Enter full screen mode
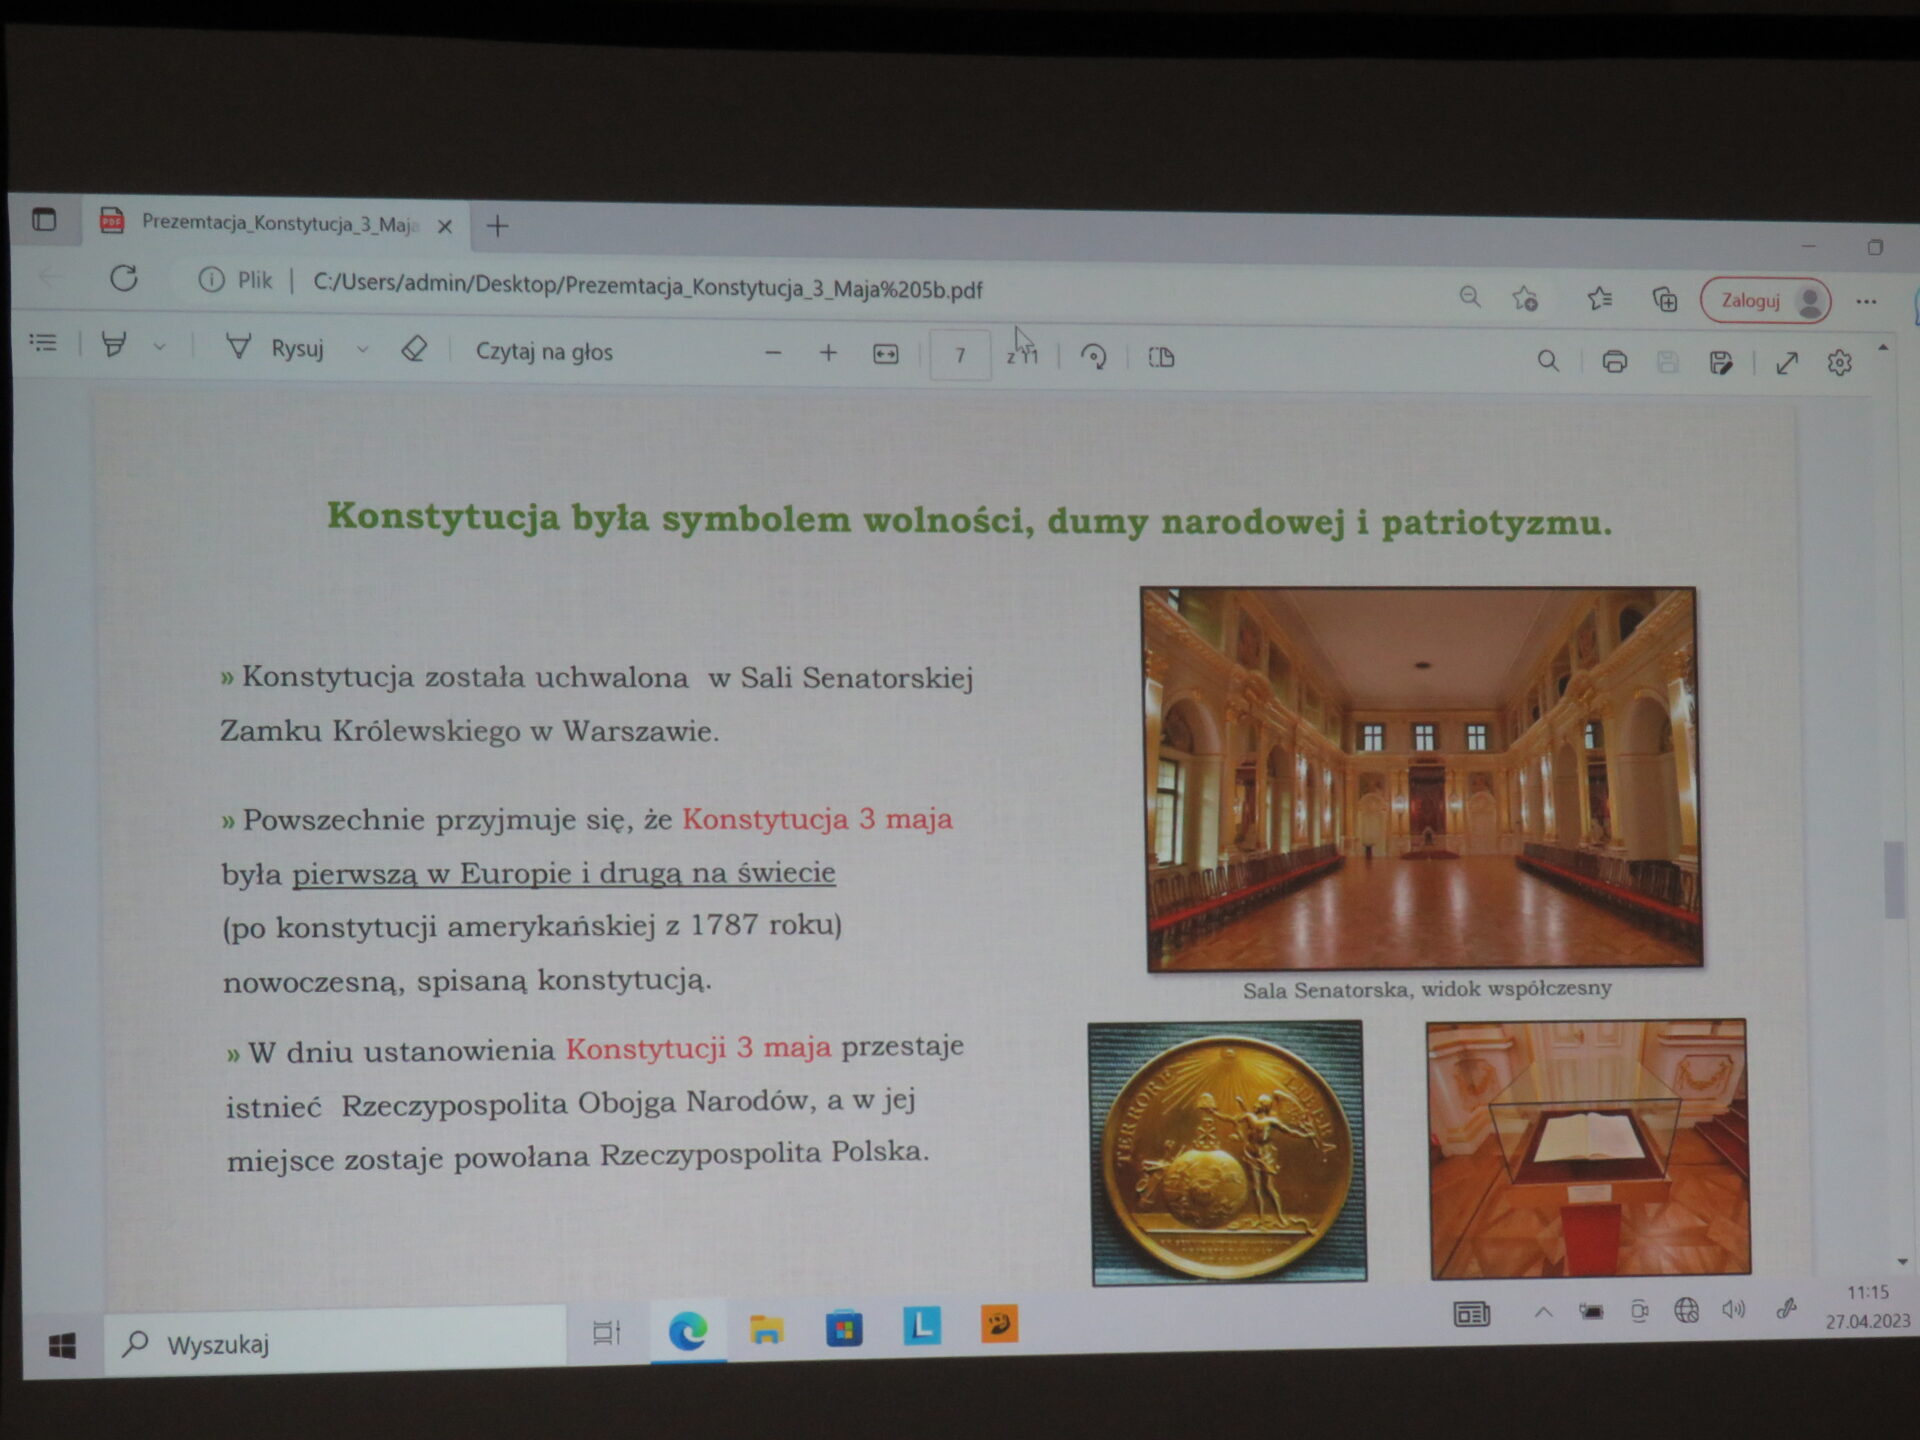 1787,363
